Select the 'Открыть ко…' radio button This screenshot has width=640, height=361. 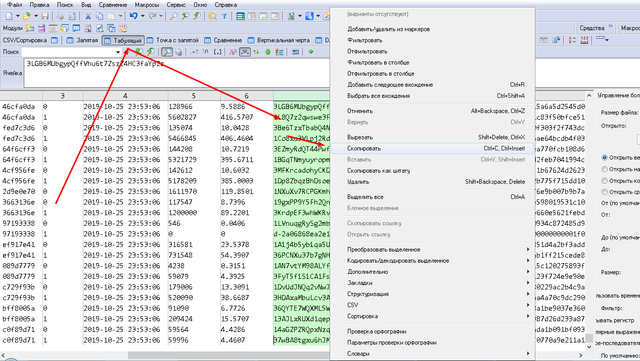click(x=604, y=180)
